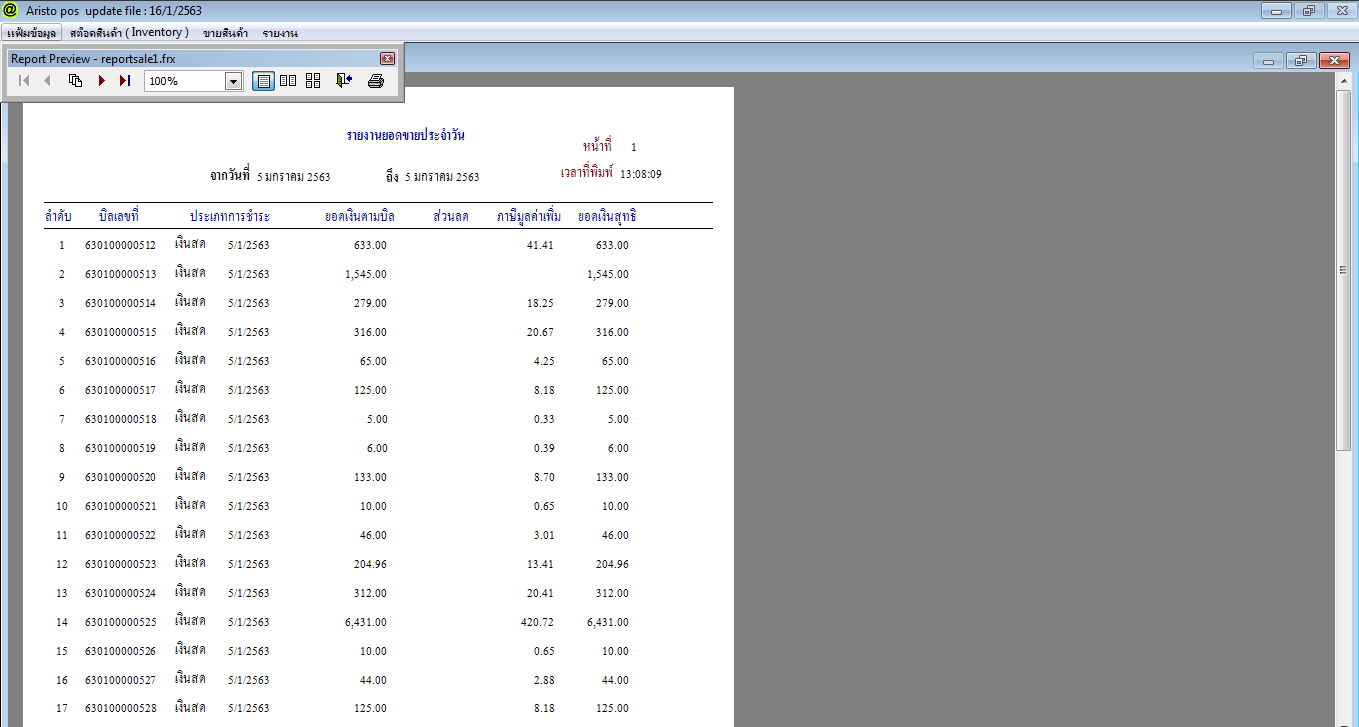Click VAT value 2.88
The height and width of the screenshot is (727, 1359).
point(543,680)
